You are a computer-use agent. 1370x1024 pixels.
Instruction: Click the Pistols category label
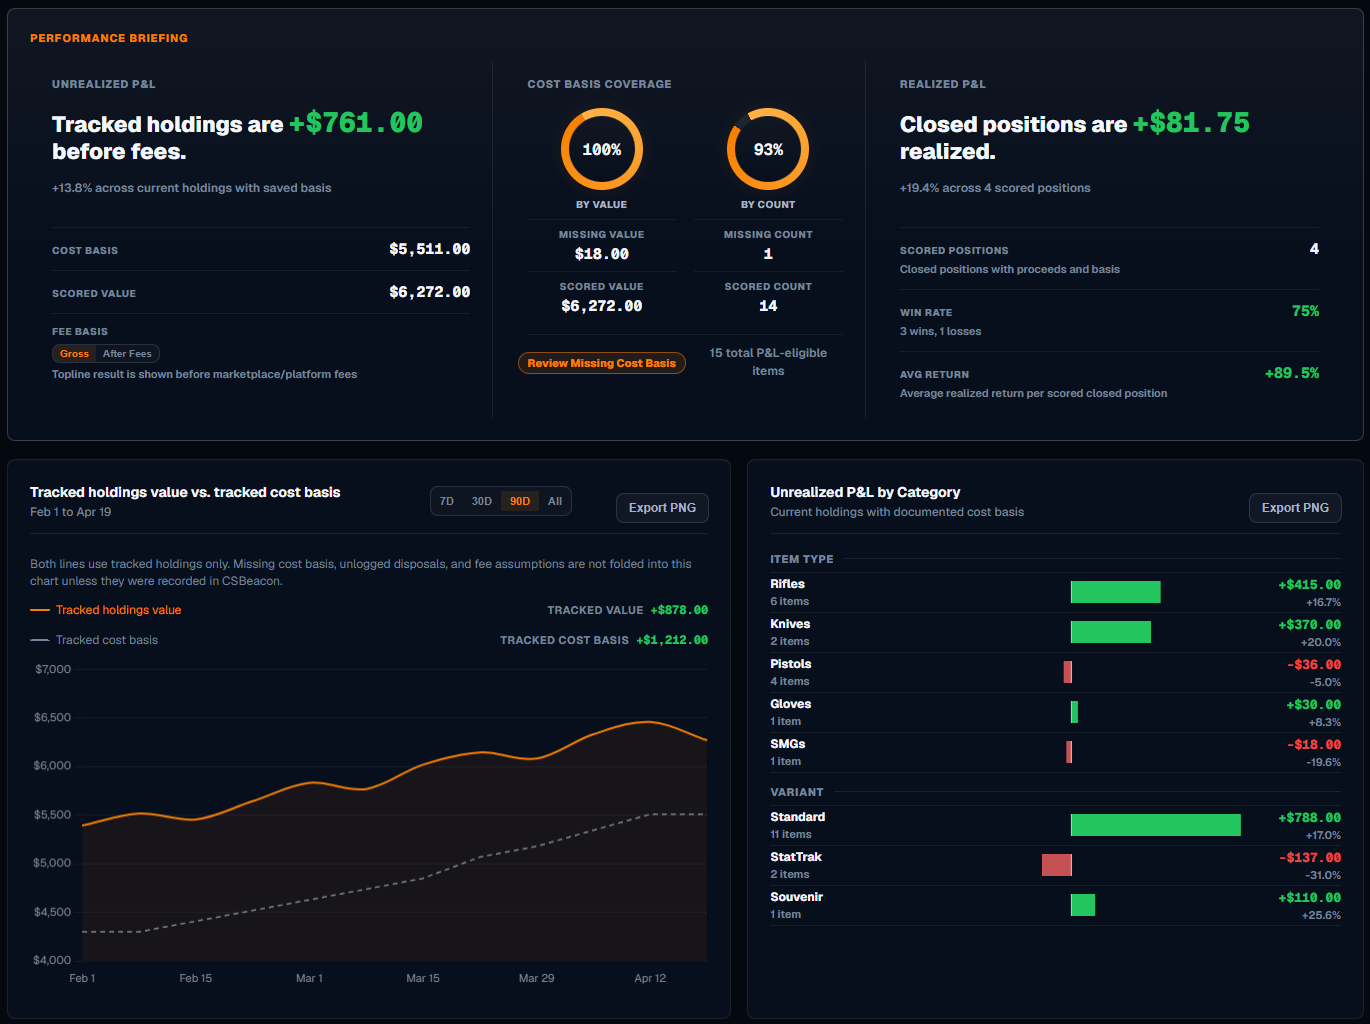click(791, 664)
